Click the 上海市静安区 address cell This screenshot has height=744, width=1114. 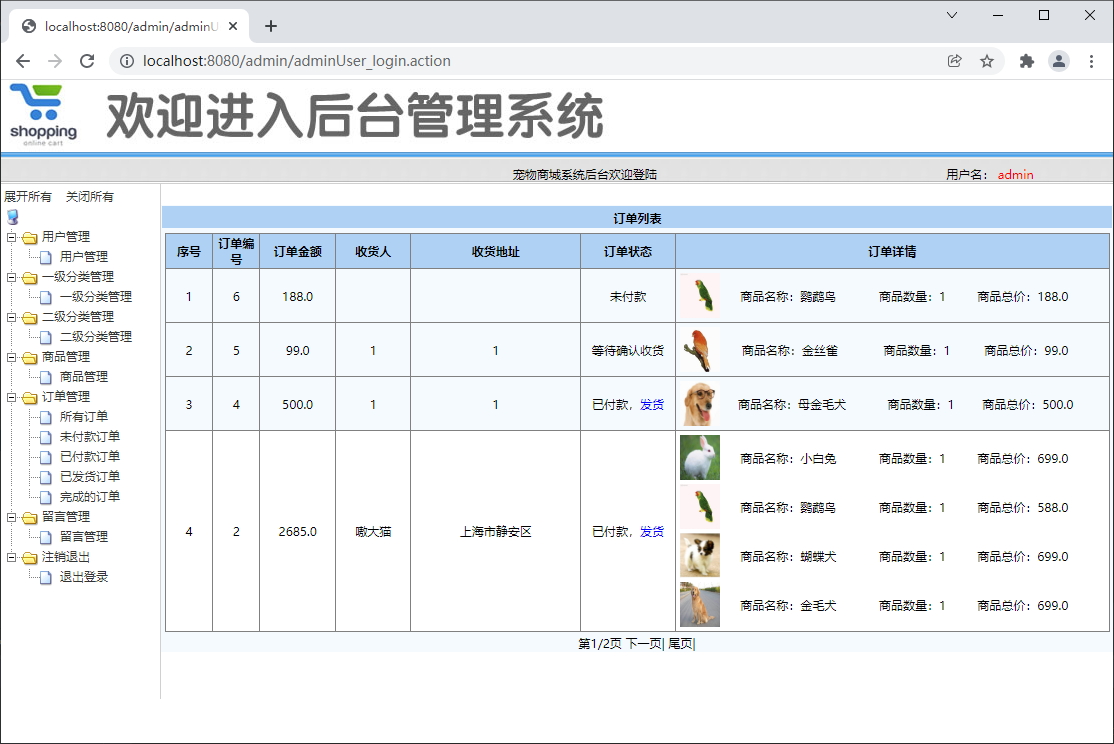[x=495, y=532]
